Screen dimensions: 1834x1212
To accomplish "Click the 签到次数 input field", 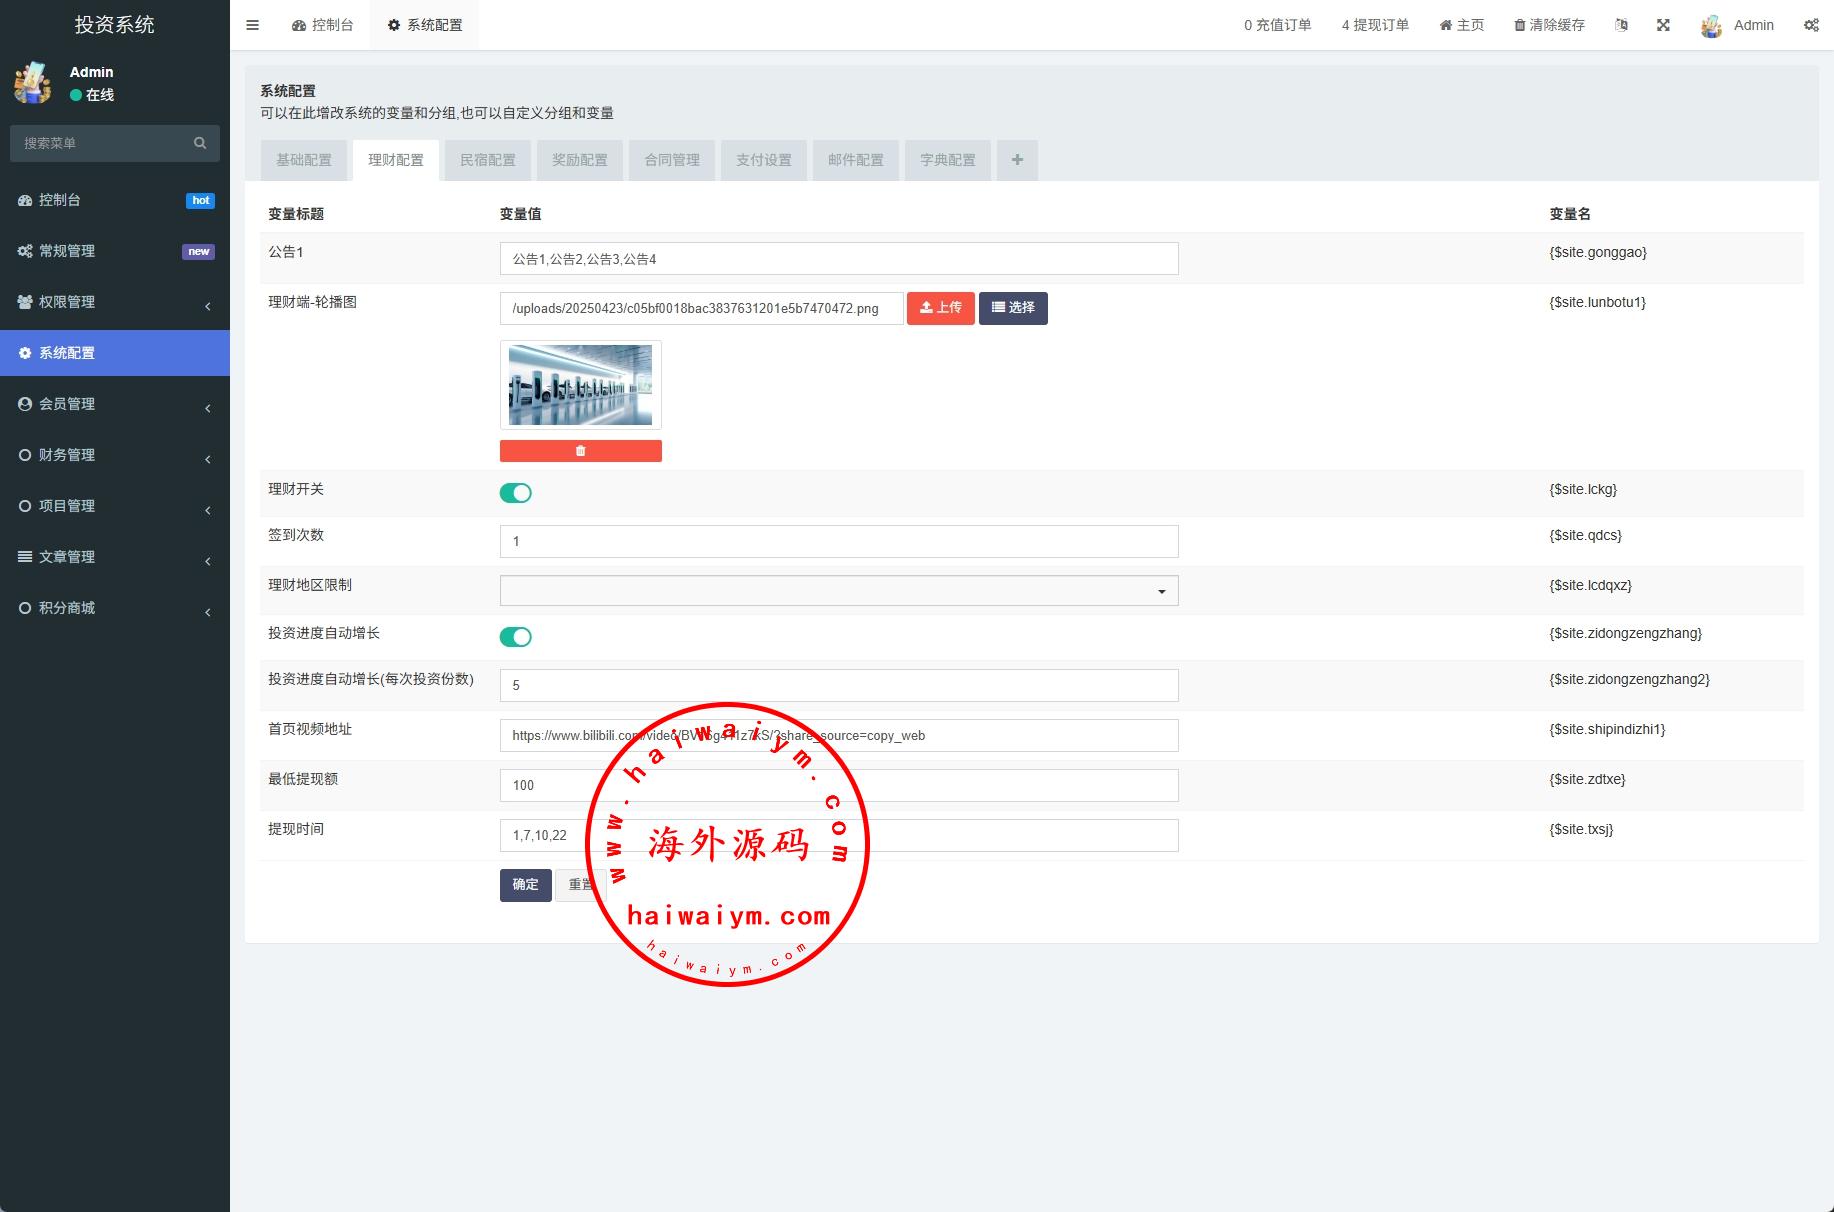I will coord(838,541).
